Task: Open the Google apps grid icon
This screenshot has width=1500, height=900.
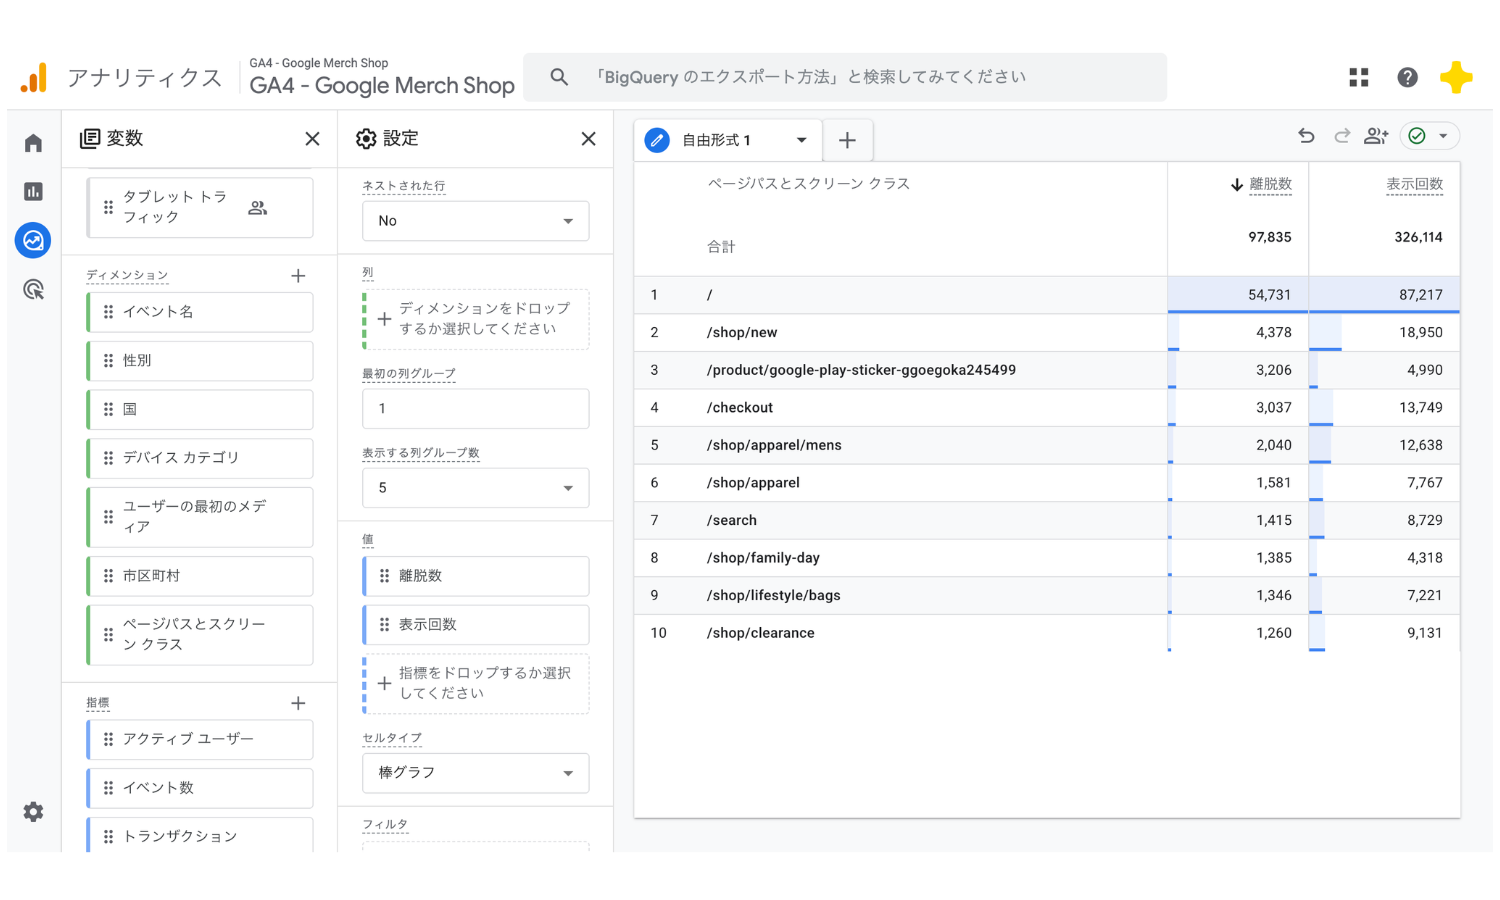Action: pos(1358,77)
